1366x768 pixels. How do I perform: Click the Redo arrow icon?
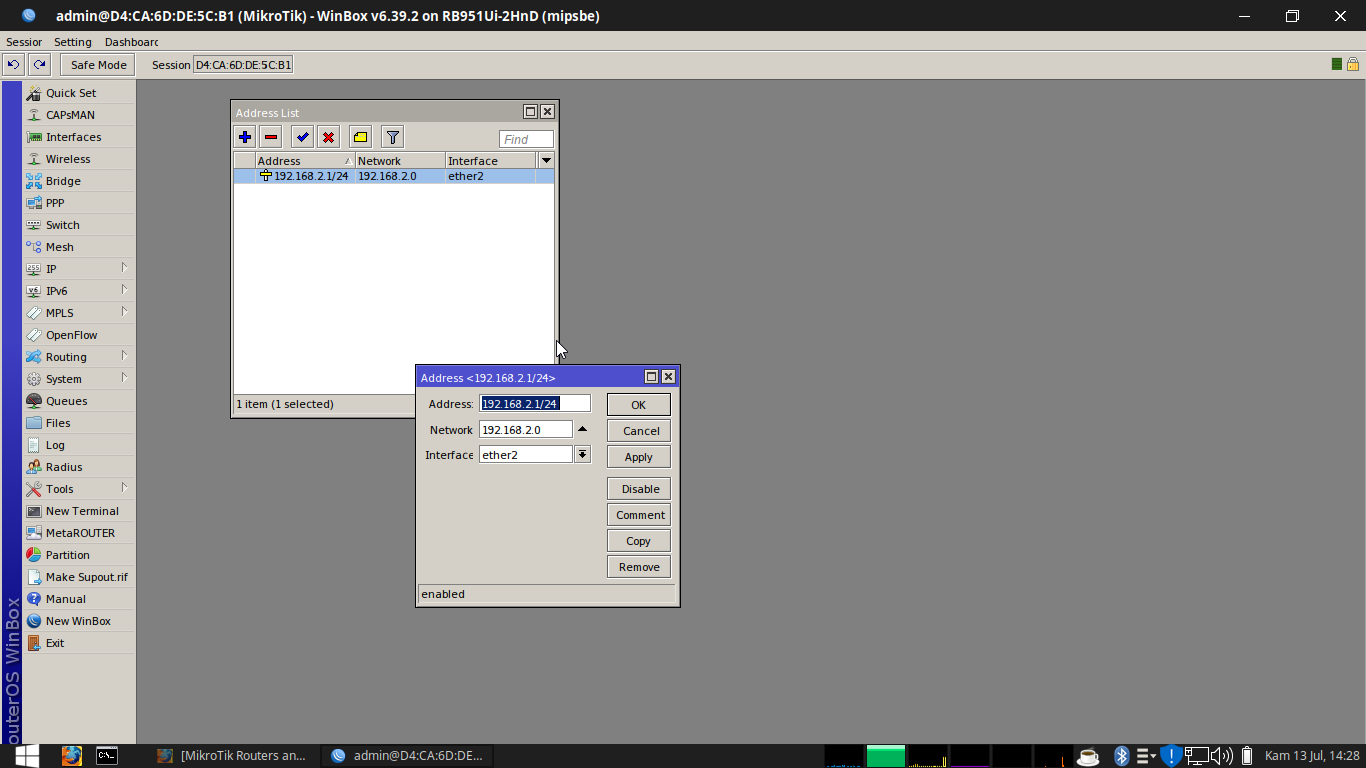pos(39,65)
